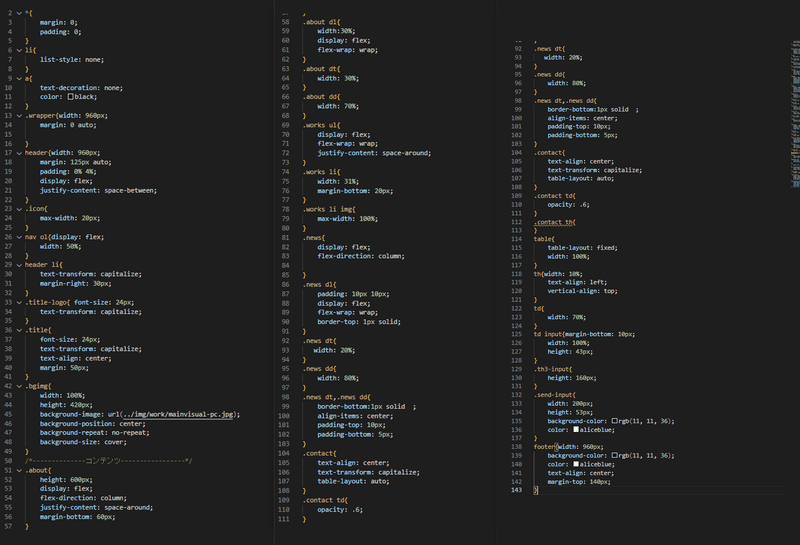Click 'th{width: 10%;' selector line
The image size is (800, 545).
click(558, 274)
